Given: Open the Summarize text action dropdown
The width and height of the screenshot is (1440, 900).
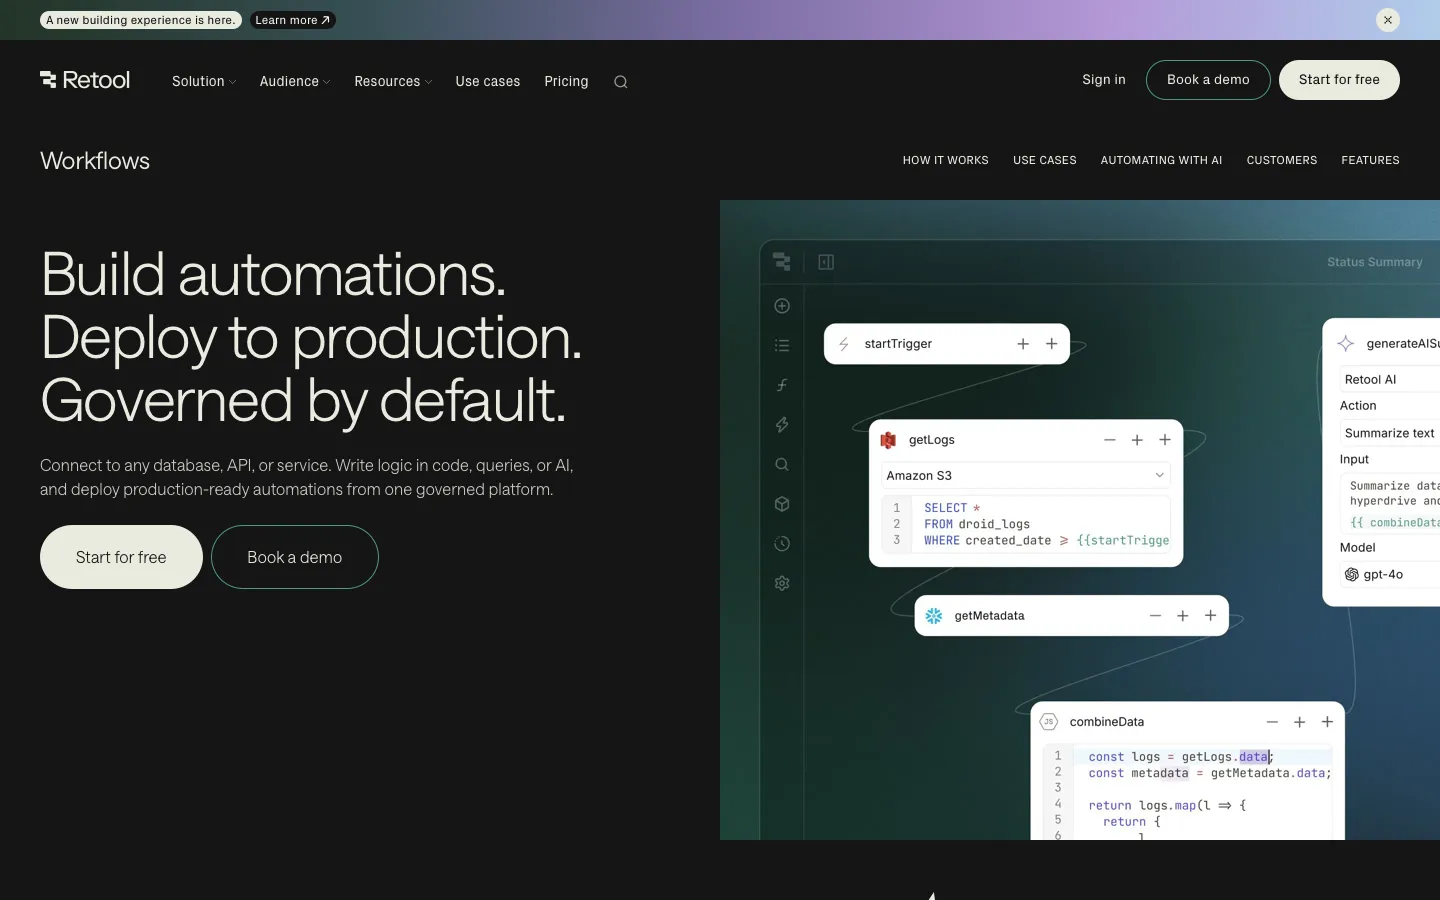Looking at the screenshot, I should click(1390, 433).
